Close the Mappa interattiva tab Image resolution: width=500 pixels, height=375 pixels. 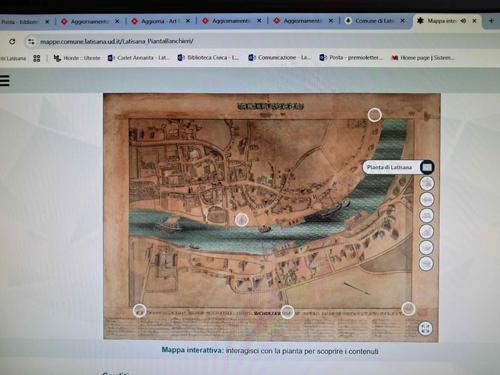[x=474, y=21]
